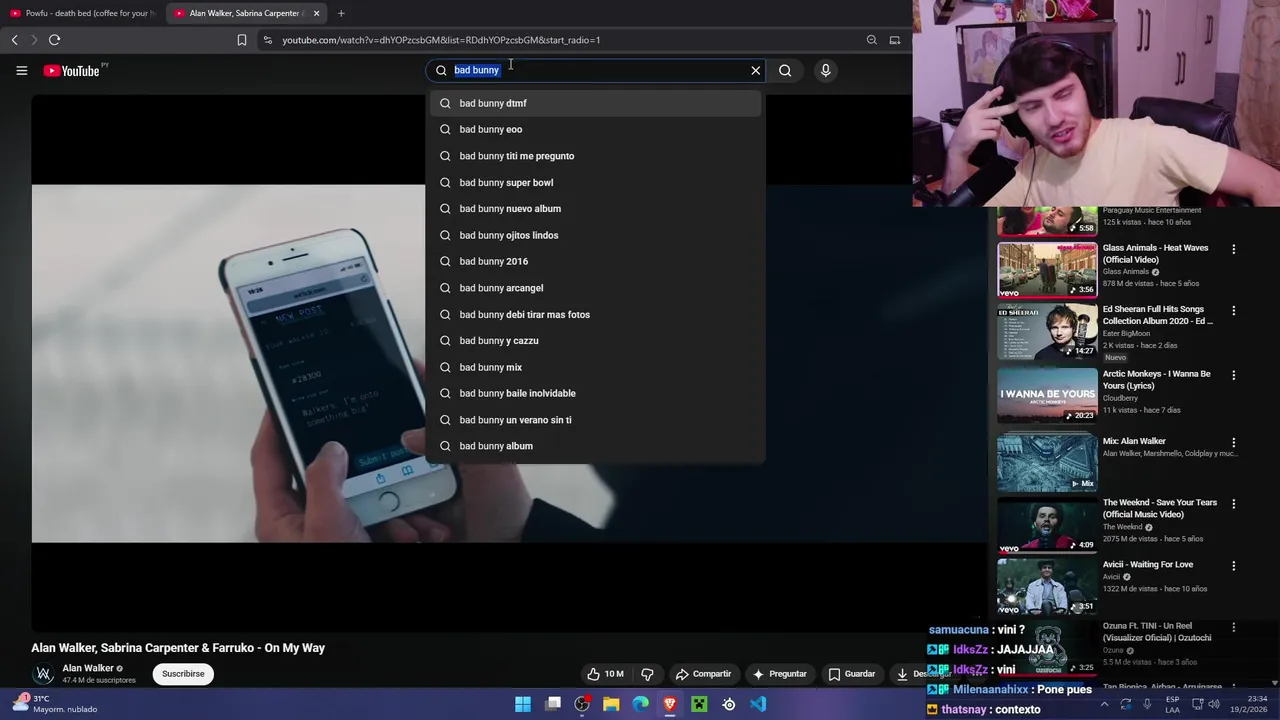Open Avicii Waiting For Love thumbnail
The height and width of the screenshot is (720, 1280).
(1047, 585)
